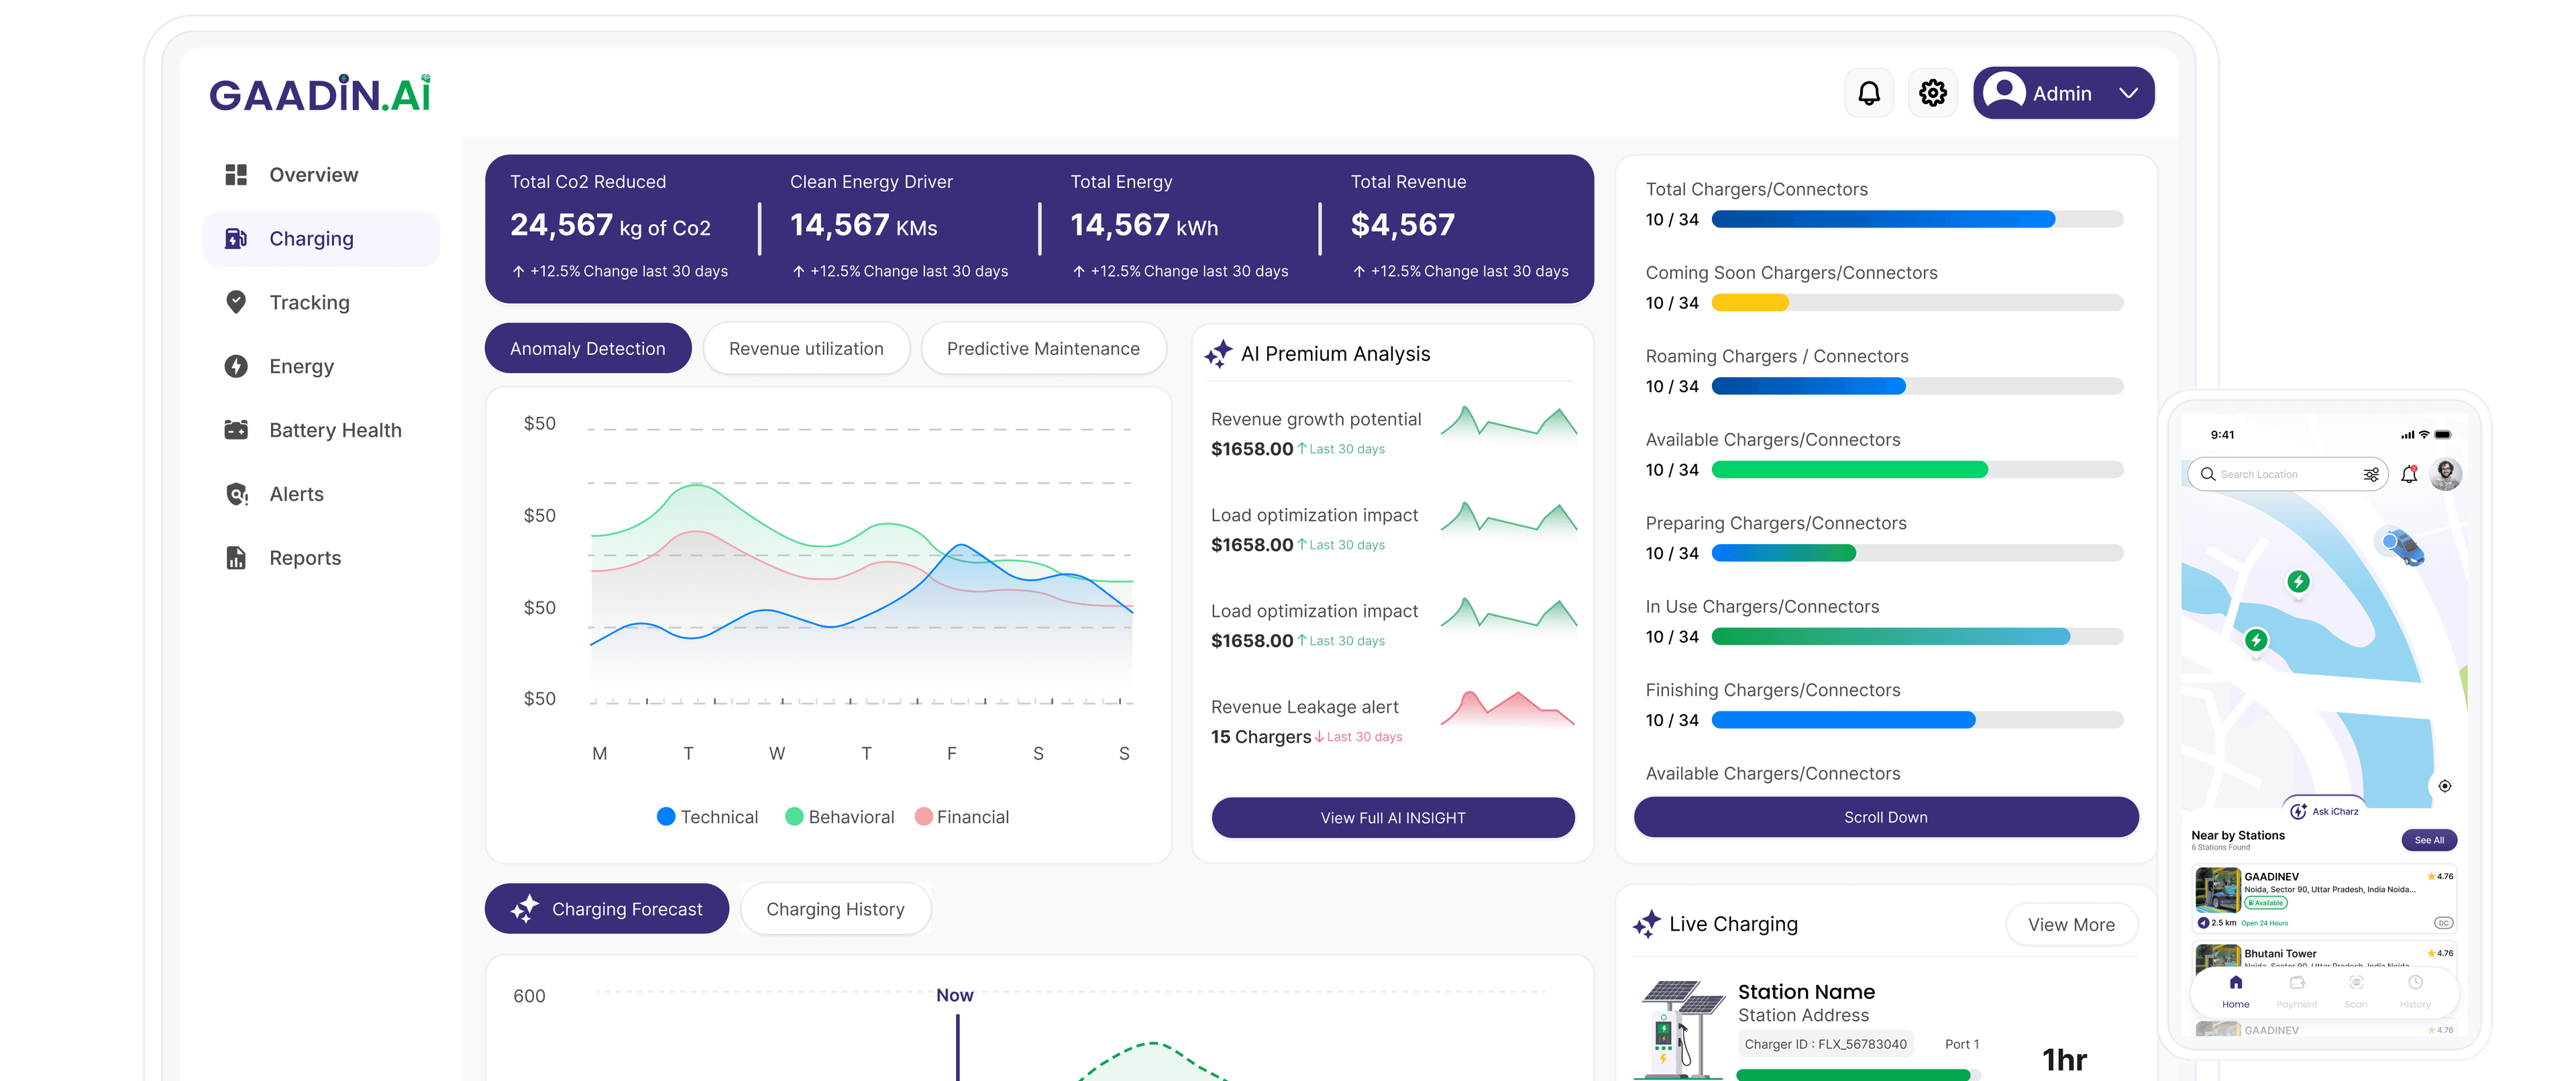Click the Port 1 label
The width and height of the screenshot is (2576, 1081).
[x=1961, y=1045]
